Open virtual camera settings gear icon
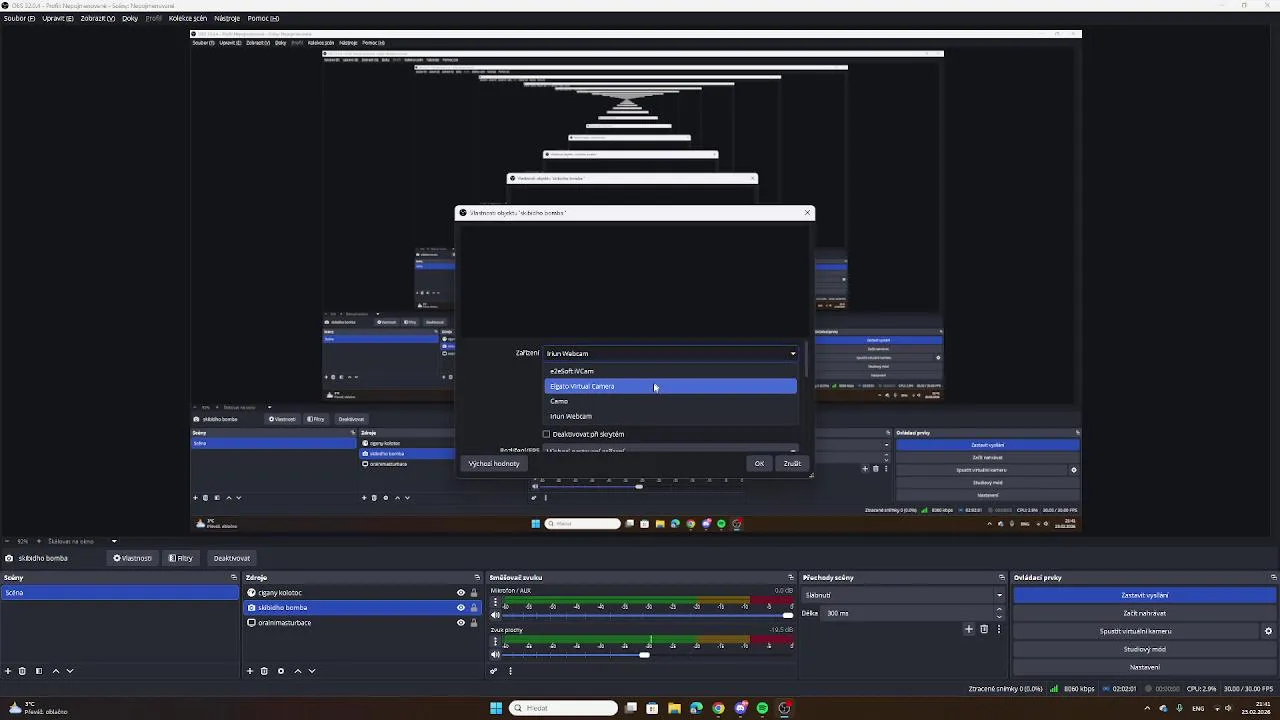1280x720 pixels. pos(1268,631)
